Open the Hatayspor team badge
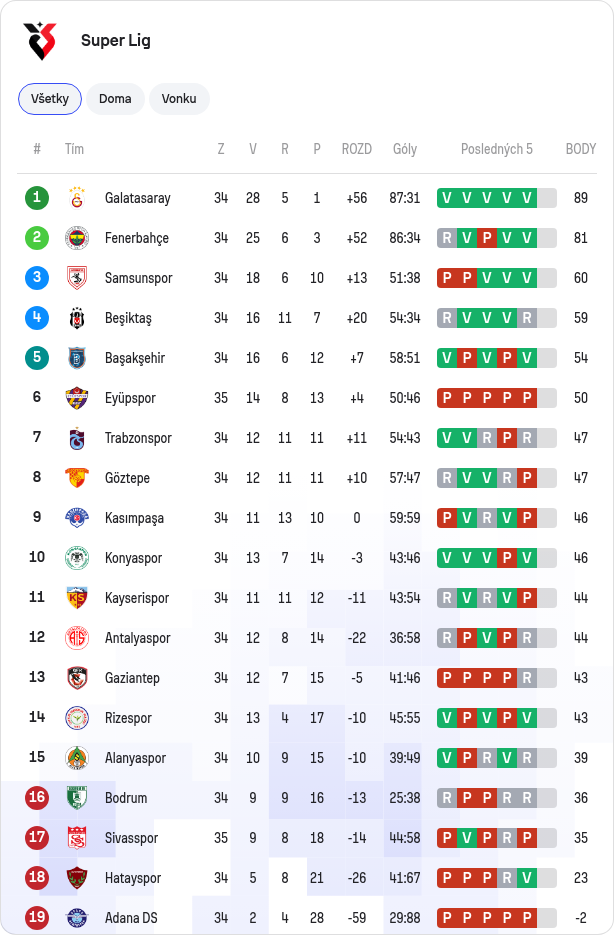This screenshot has width=614, height=935. point(77,878)
